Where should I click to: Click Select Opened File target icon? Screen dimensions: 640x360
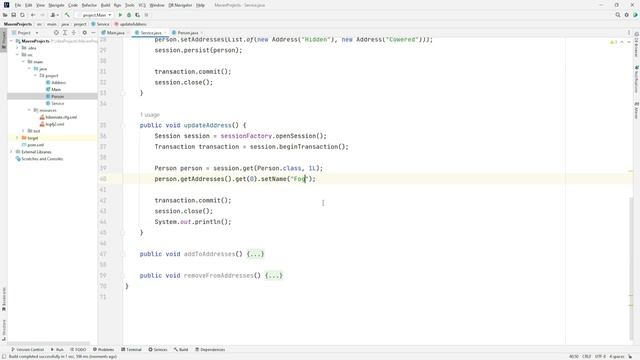pyautogui.click(x=56, y=33)
